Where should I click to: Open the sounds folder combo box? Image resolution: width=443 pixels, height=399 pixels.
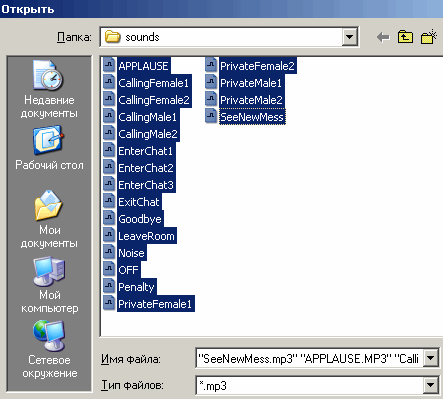pos(229,37)
